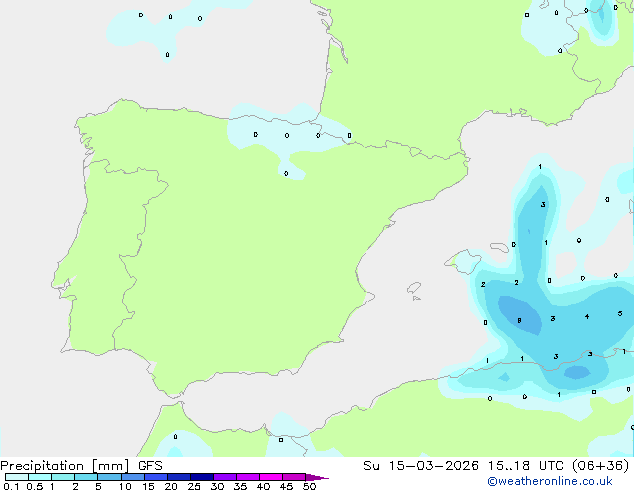Click the 40–45 mm magenta legend box
The width and height of the screenshot is (634, 490).
[x=271, y=477]
